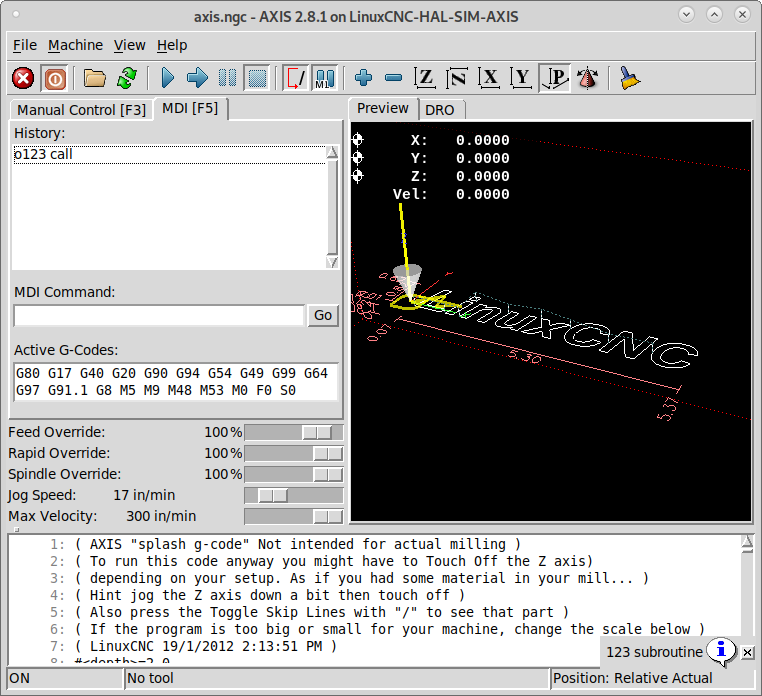Select the MDI [F5] tab
The image size is (762, 696).
point(190,108)
